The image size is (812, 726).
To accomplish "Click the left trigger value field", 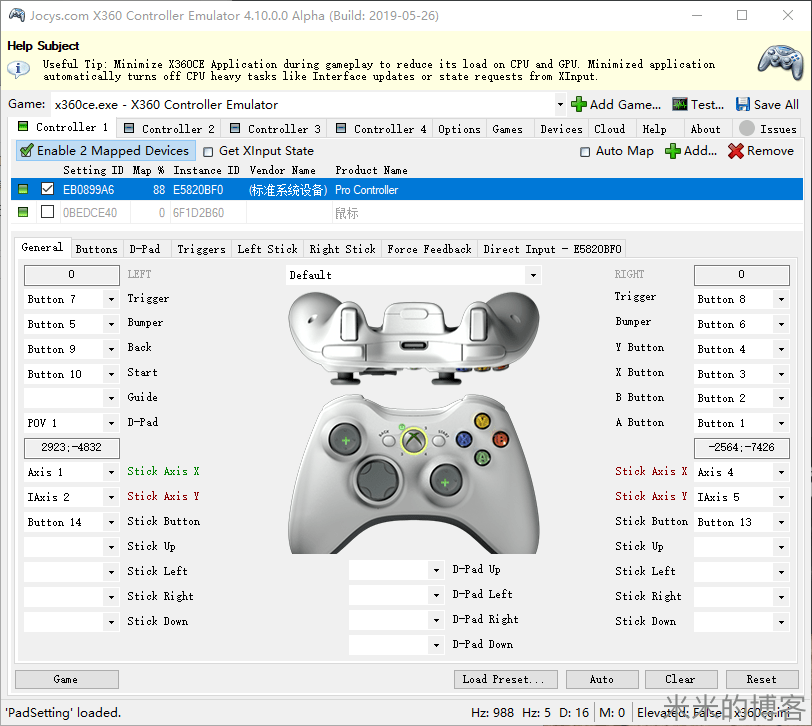I will click(71, 275).
